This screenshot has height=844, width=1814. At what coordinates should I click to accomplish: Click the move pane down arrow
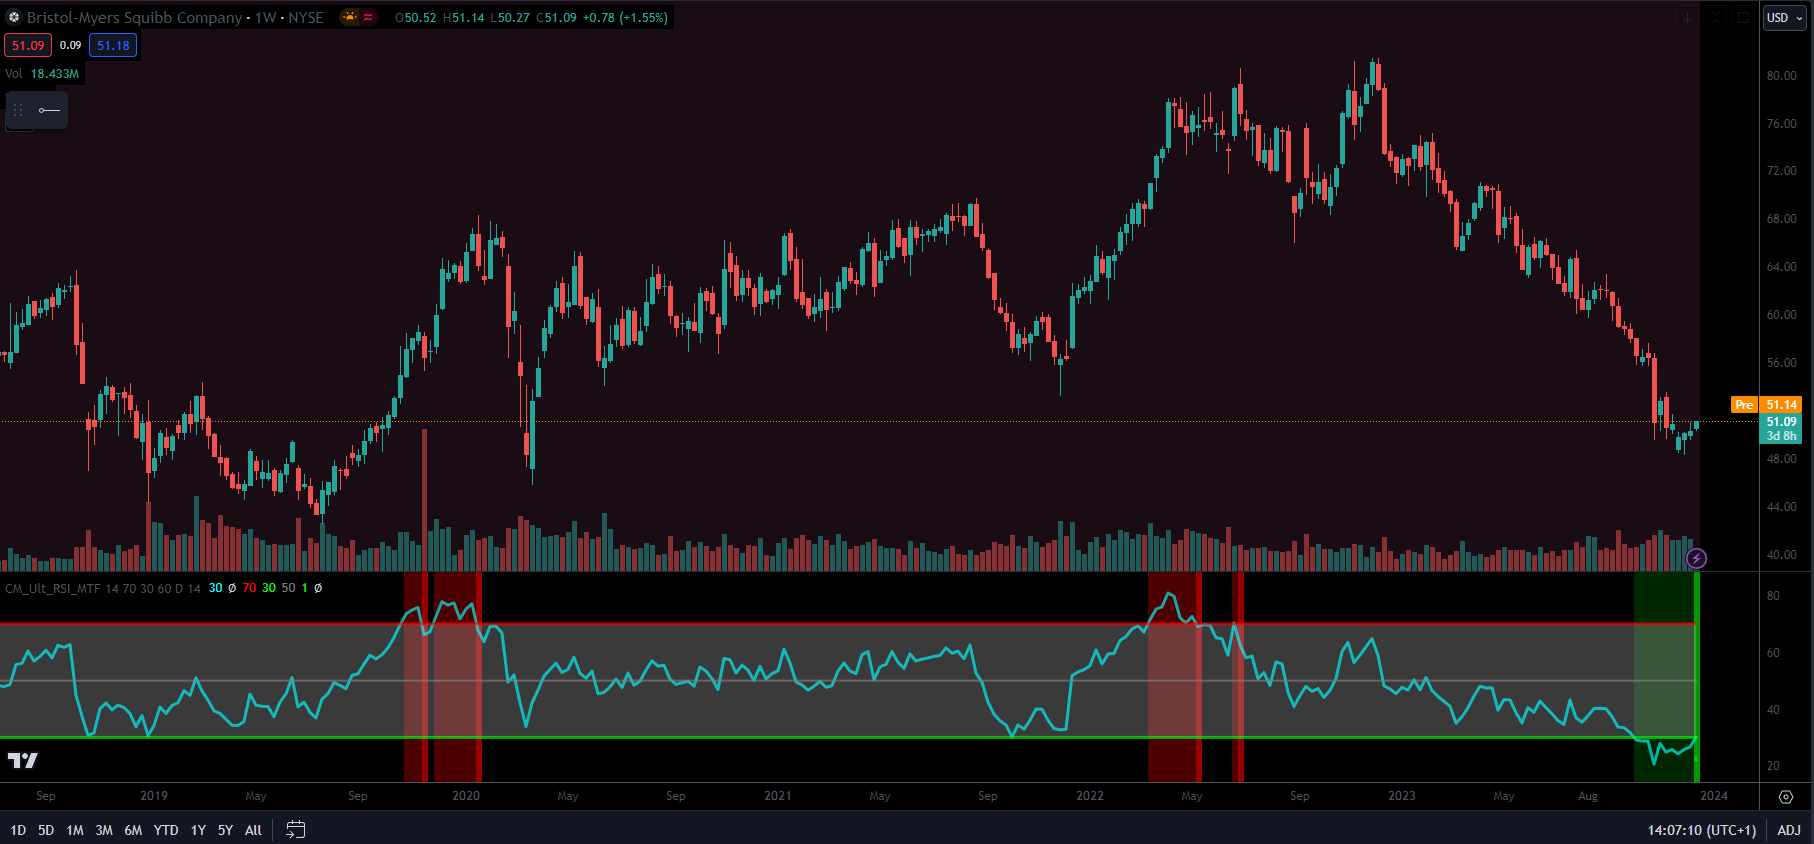point(1688,18)
